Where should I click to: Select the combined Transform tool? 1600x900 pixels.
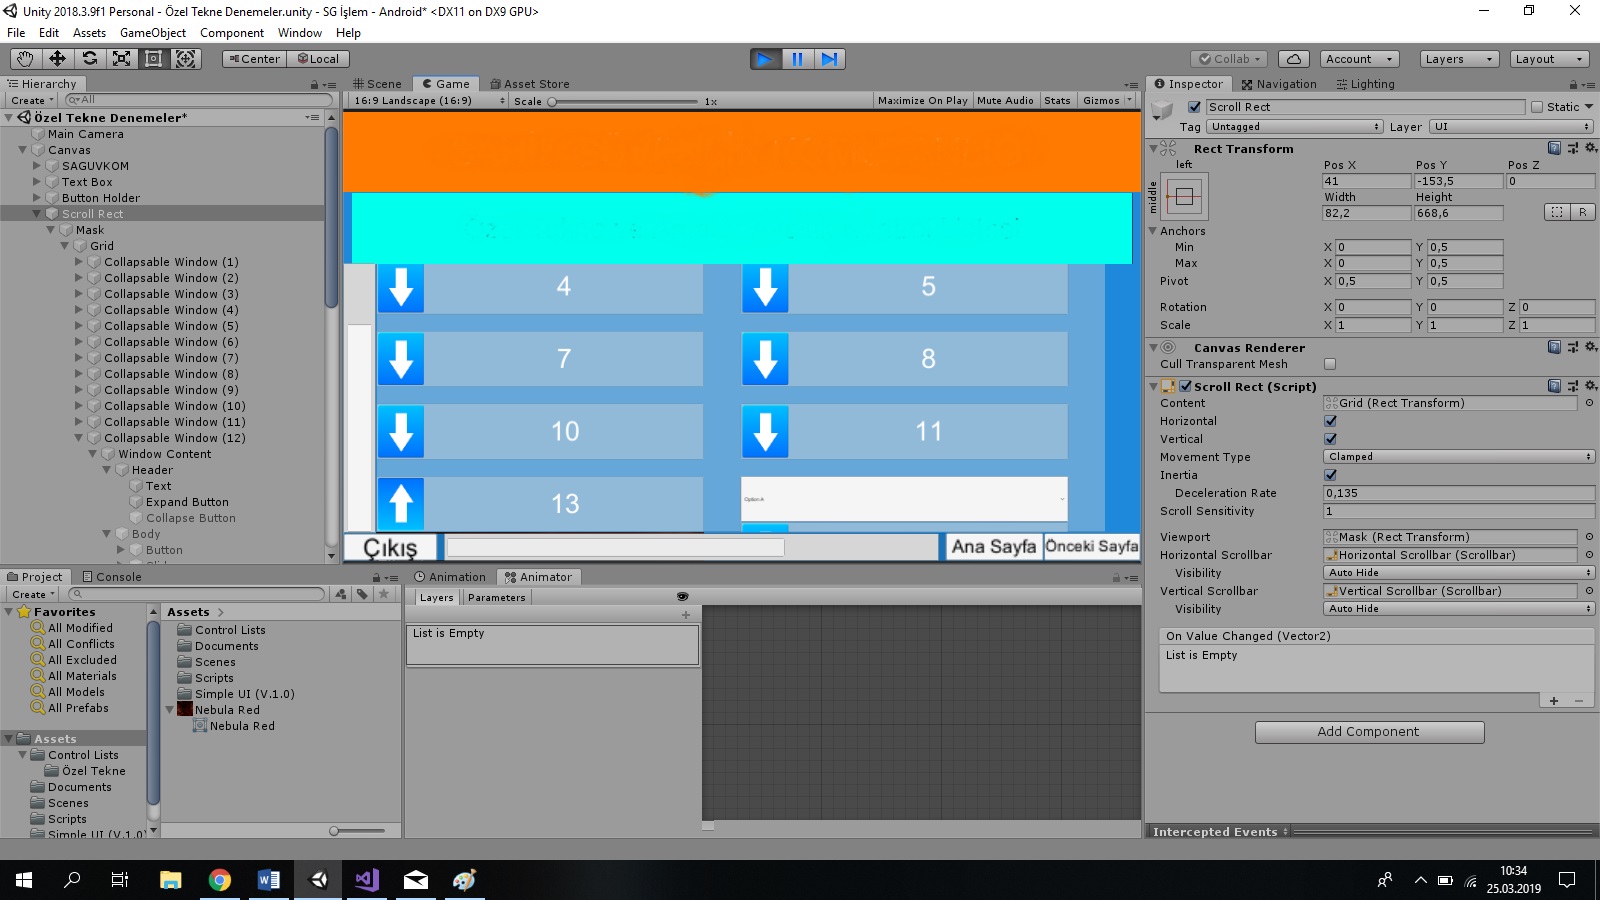(x=186, y=59)
